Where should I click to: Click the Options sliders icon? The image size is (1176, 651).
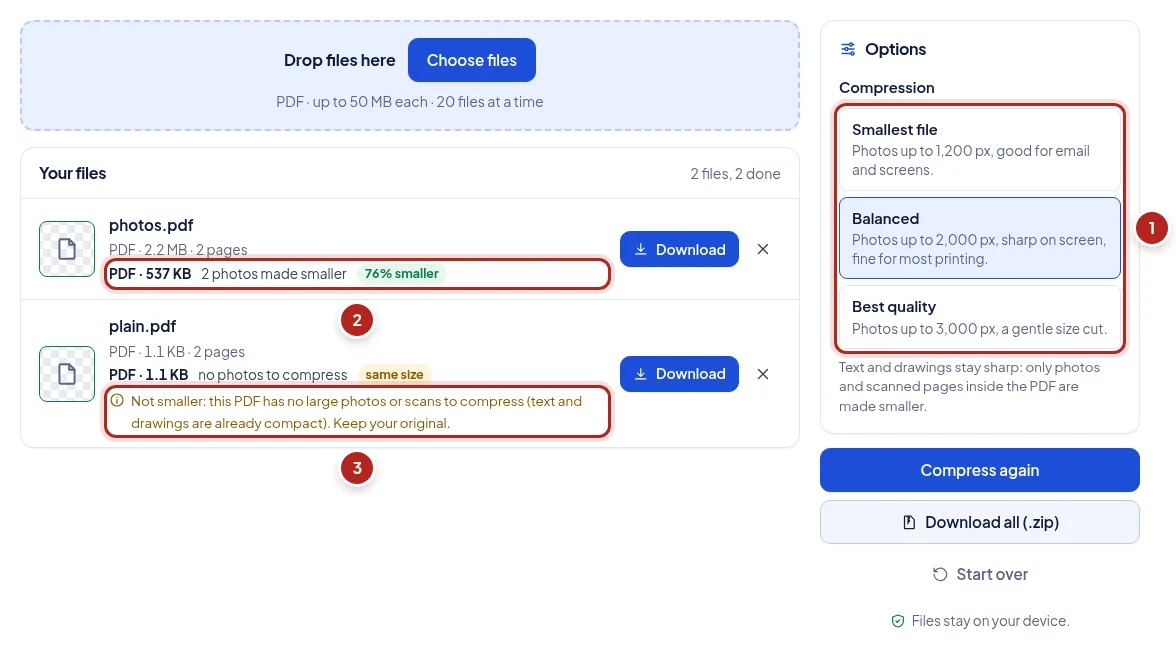click(848, 50)
